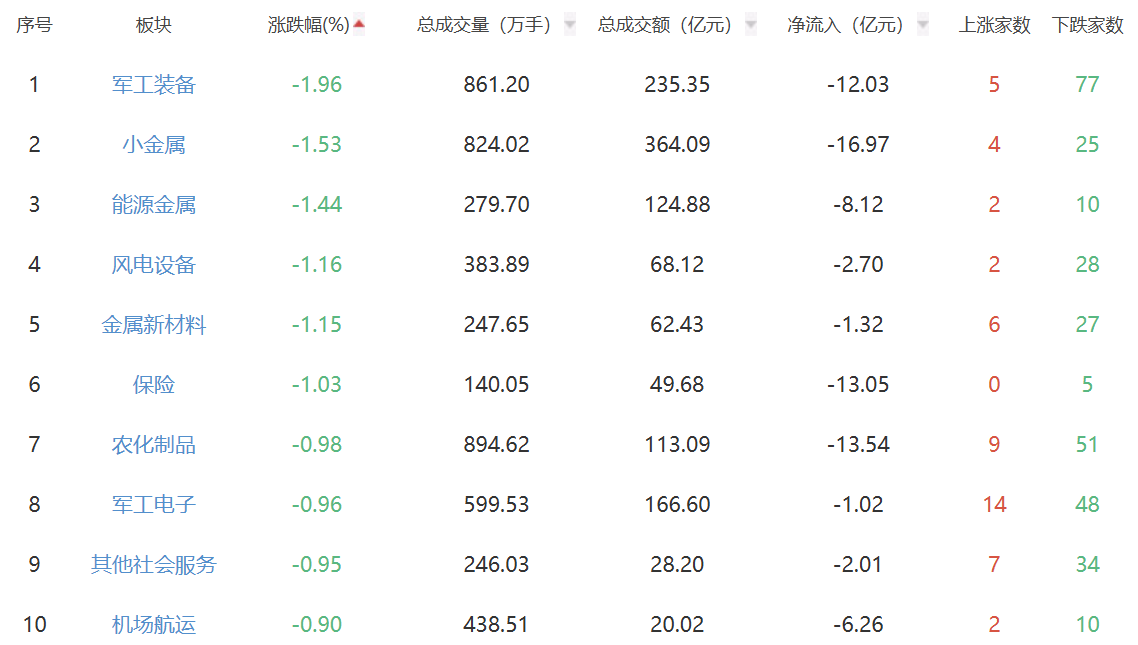Image resolution: width=1138 pixels, height=645 pixels.
Task: Click the 净流入 sort arrow icon
Action: (922, 25)
